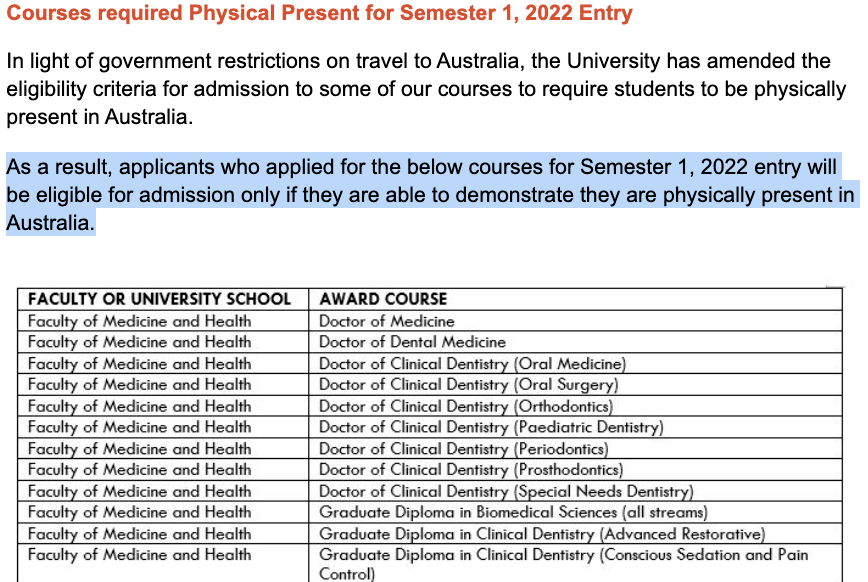Click the word 'Australia.' ending the highlighted paragraph
The width and height of the screenshot is (868, 582).
pos(50,223)
